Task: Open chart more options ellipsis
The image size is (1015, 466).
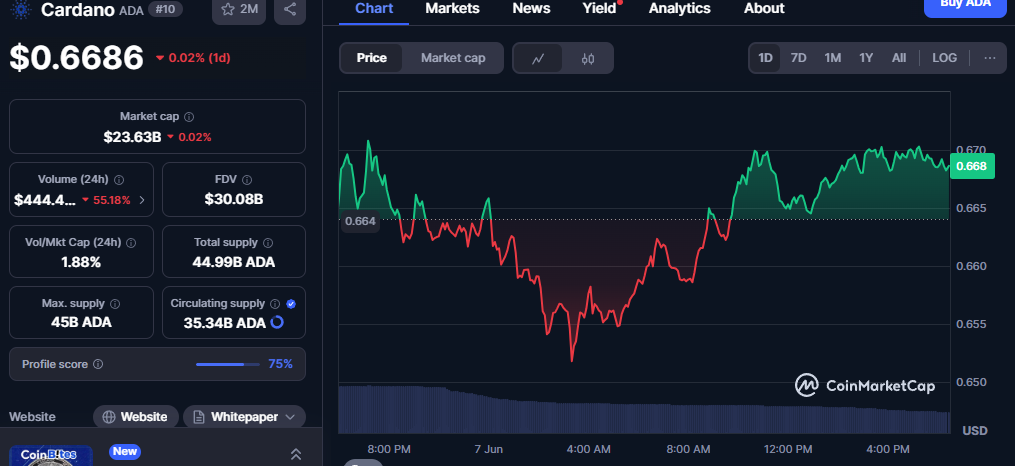Action: (x=990, y=58)
